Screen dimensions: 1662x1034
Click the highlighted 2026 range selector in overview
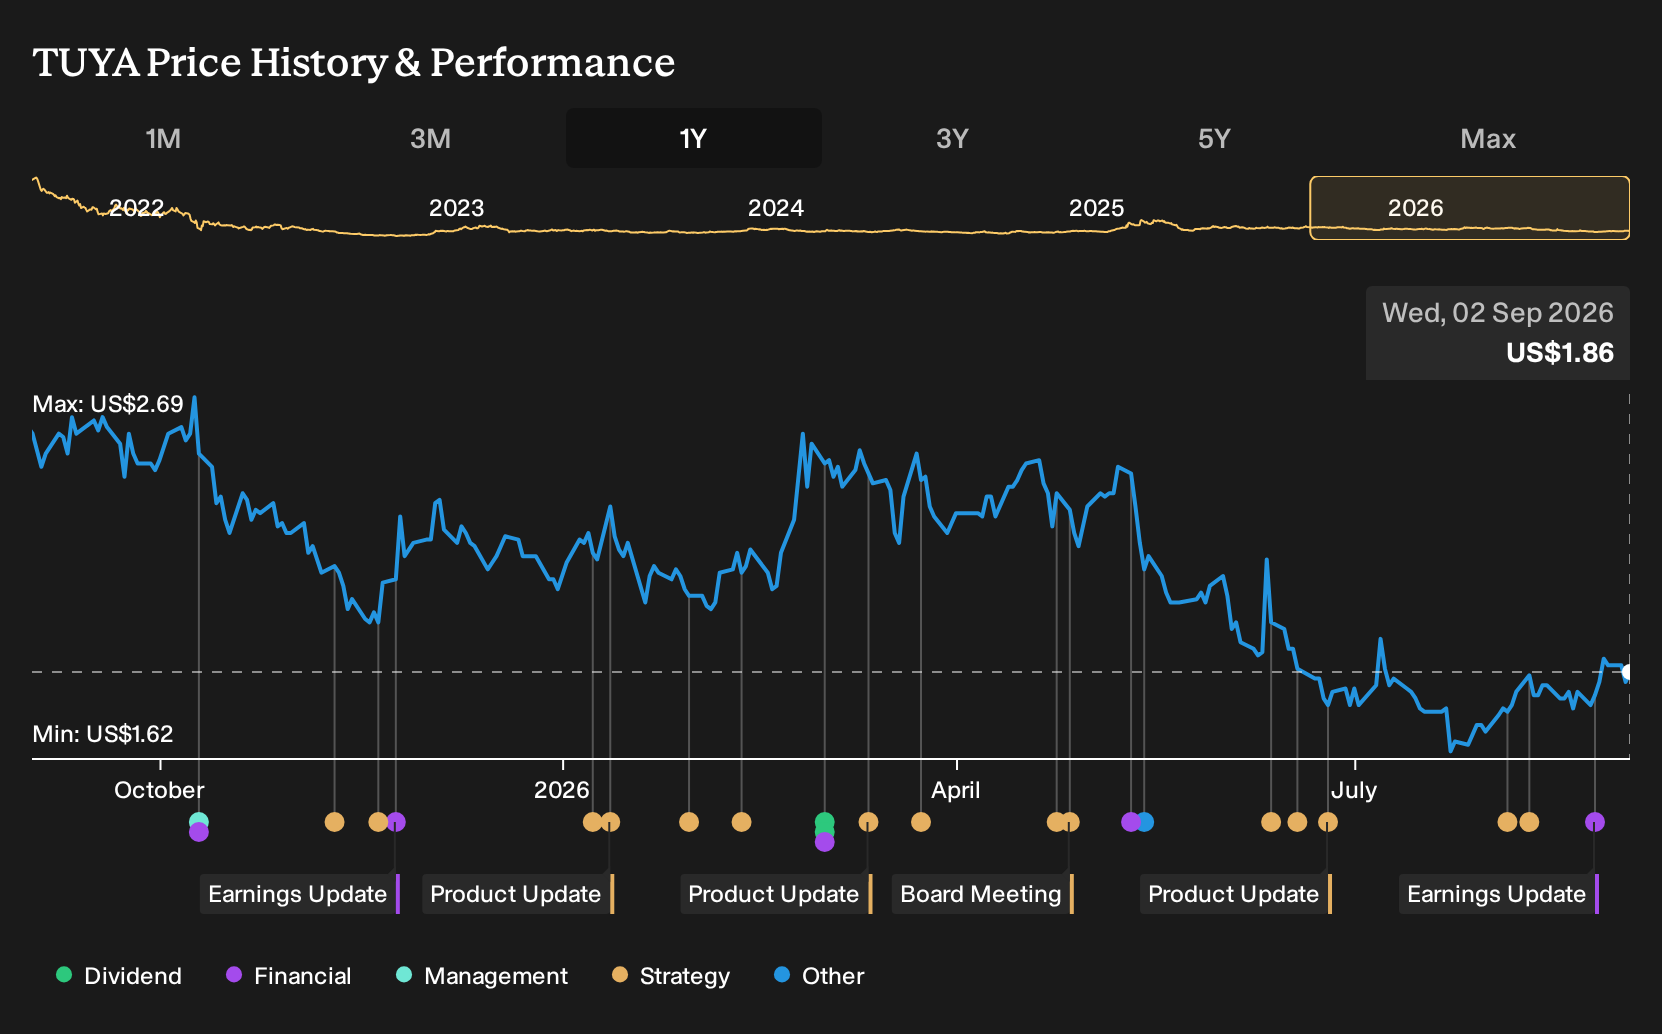tap(1470, 208)
